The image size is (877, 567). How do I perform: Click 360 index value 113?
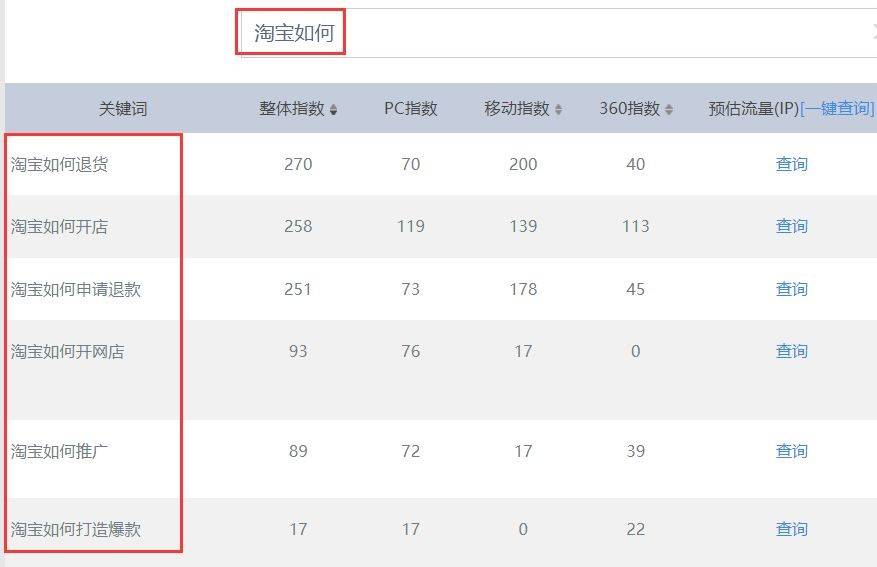click(635, 226)
